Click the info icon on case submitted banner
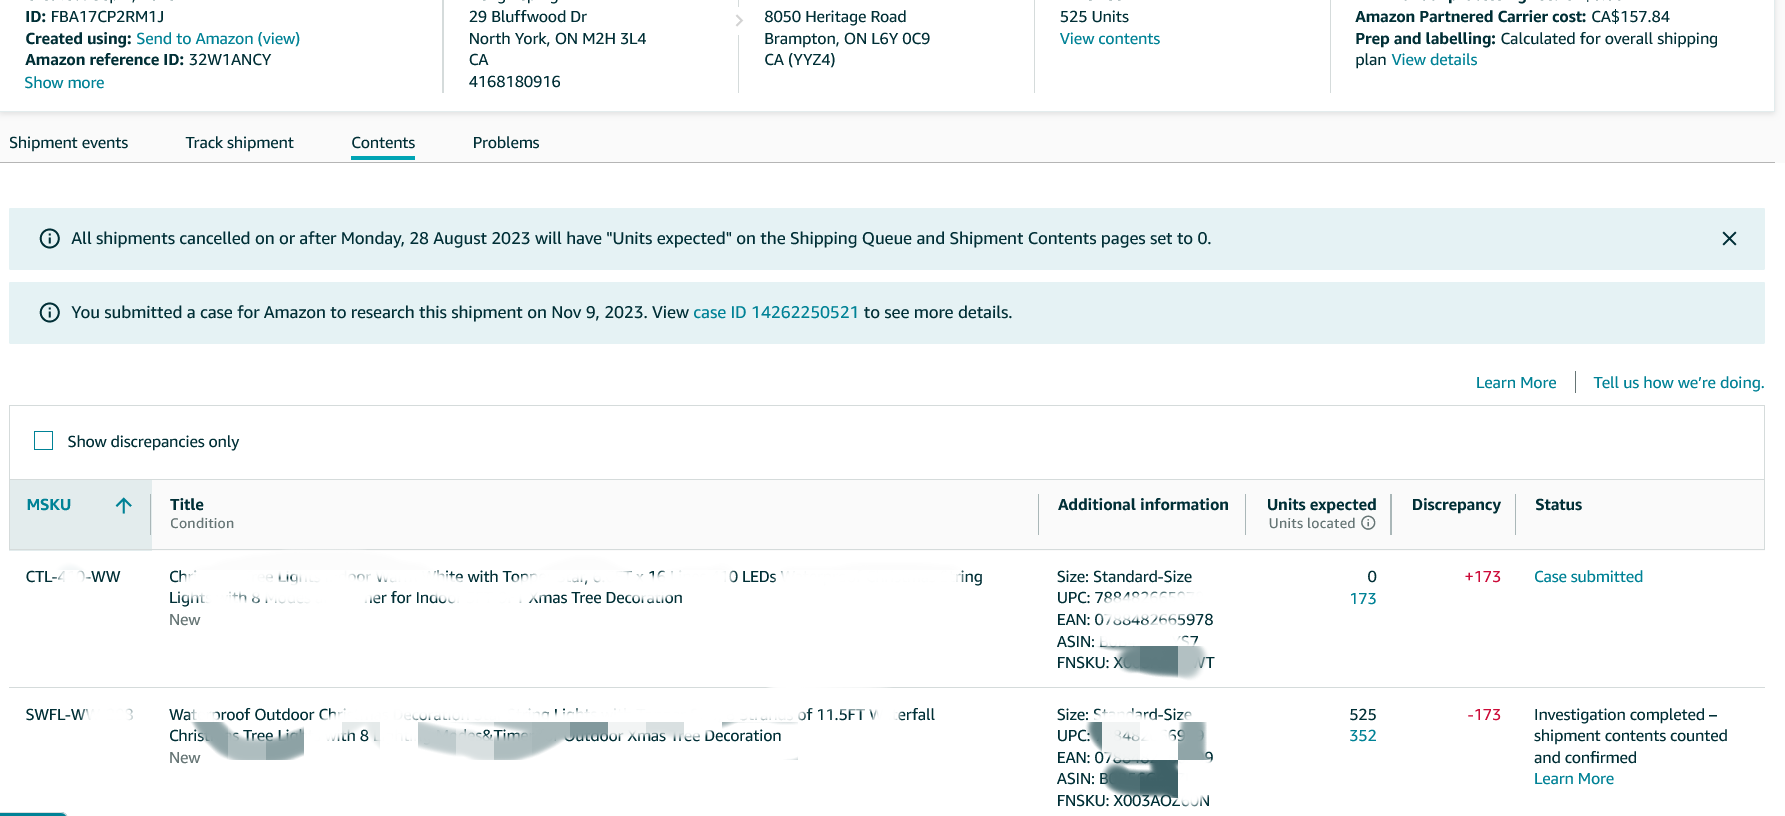This screenshot has height=816, width=1785. click(x=49, y=313)
